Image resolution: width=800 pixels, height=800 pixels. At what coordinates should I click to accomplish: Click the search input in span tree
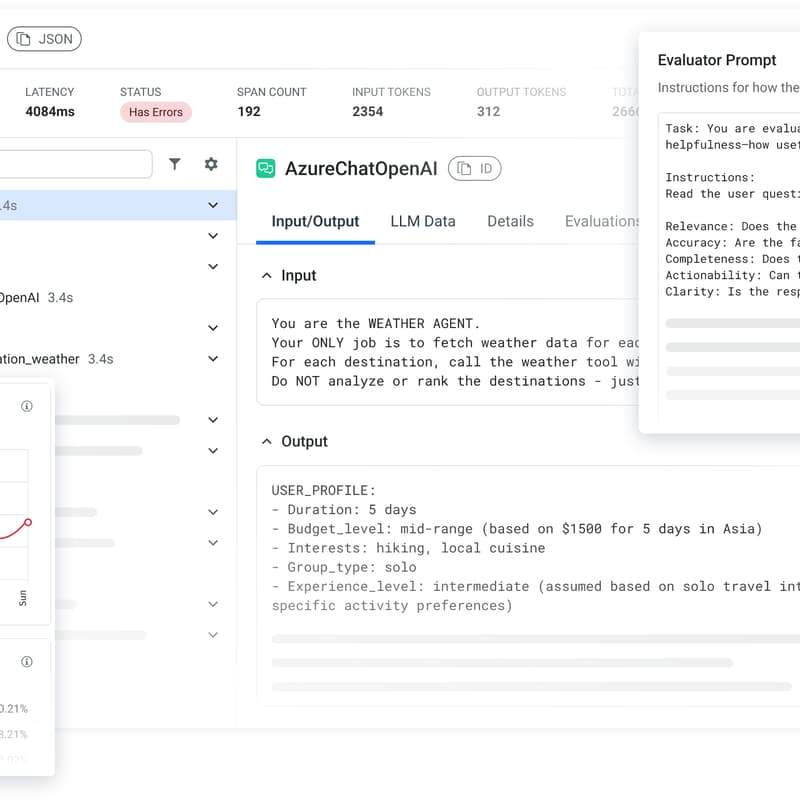coord(76,164)
